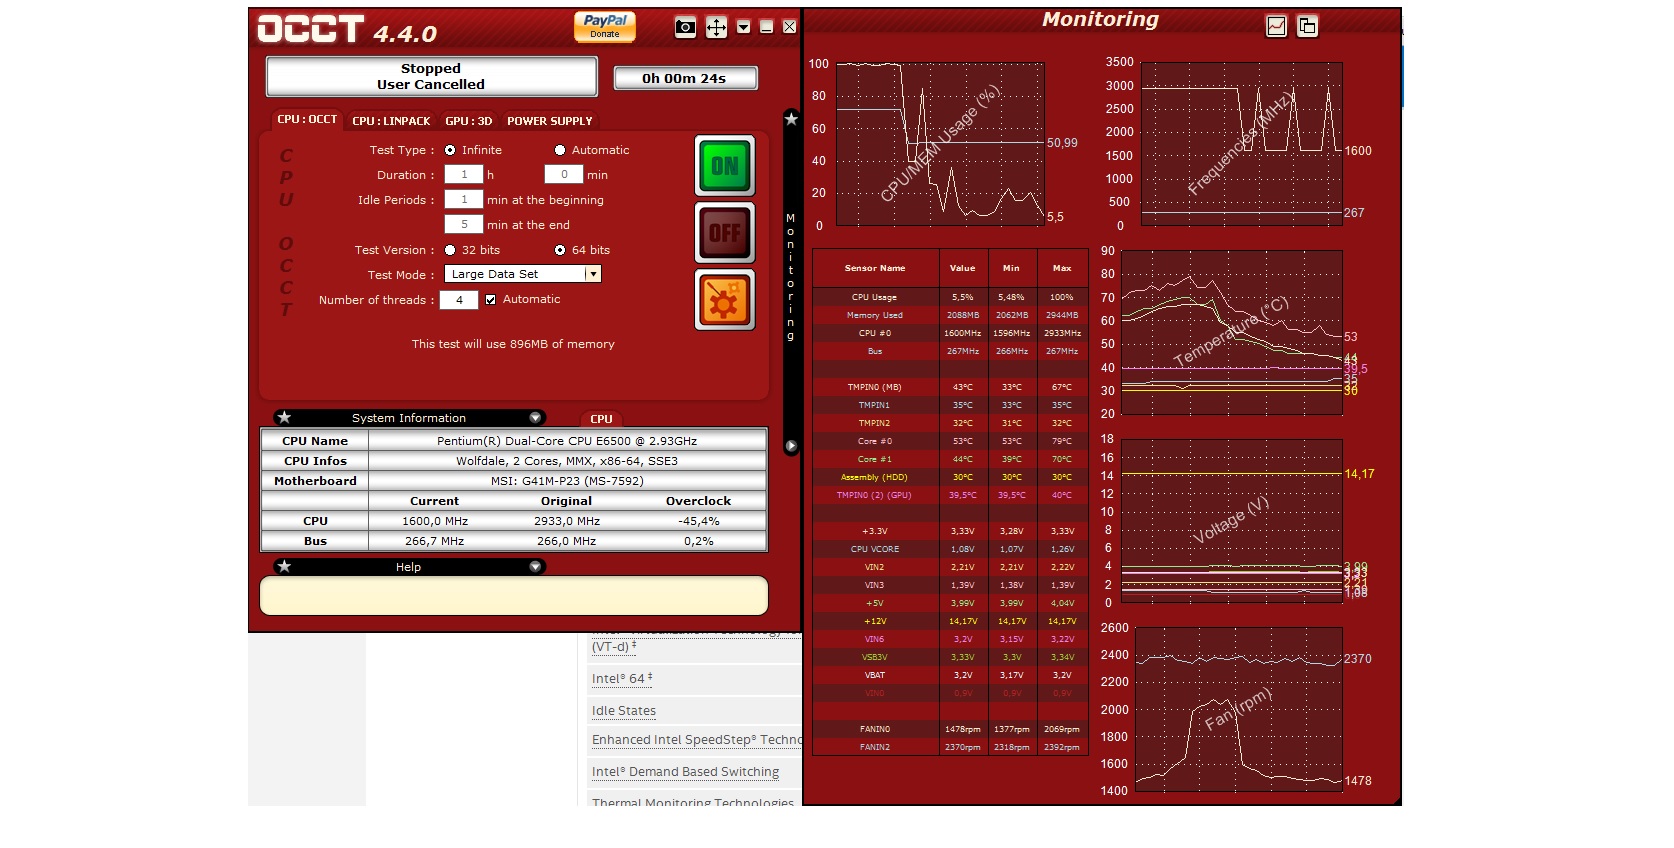Viewport: 1674px width, 848px height.
Task: Click the Min column header
Action: [1012, 268]
